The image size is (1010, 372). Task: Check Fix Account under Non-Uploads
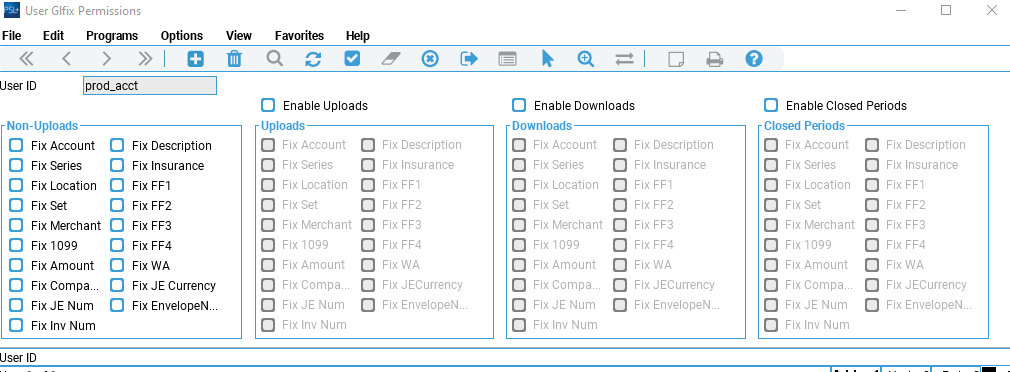(x=16, y=145)
